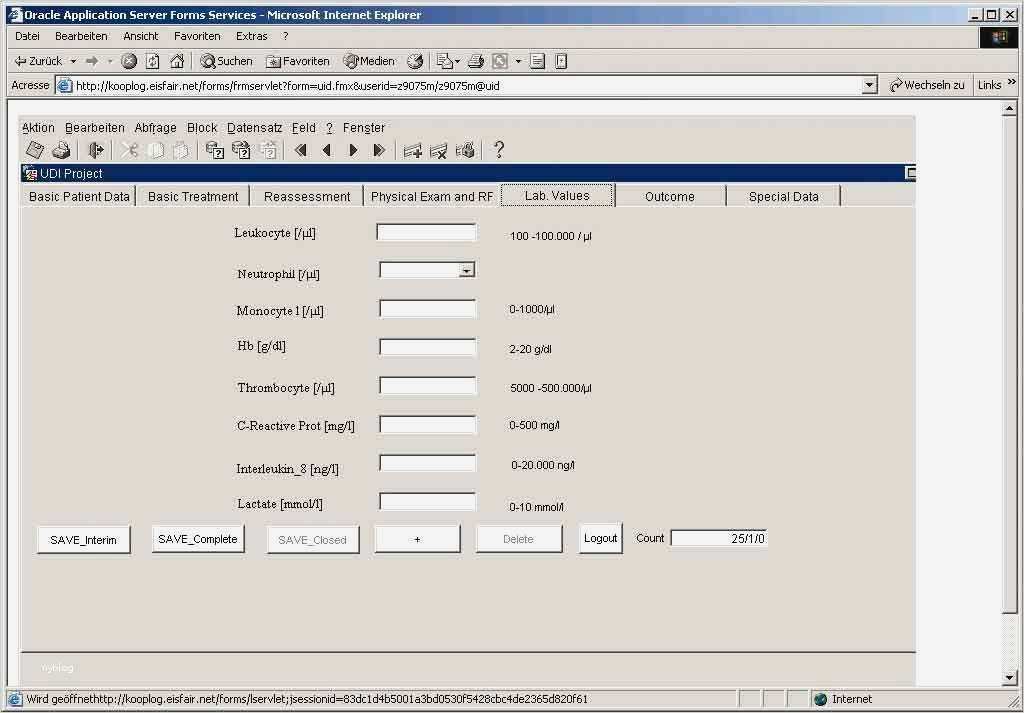
Task: Open the browser Medien panel
Action: coord(370,61)
